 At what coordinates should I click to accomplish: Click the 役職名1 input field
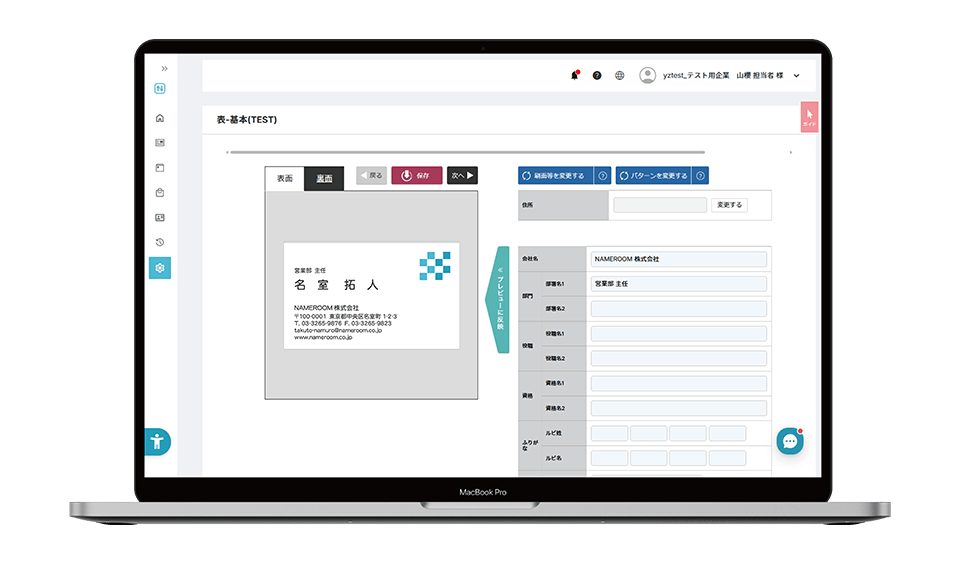[678, 334]
